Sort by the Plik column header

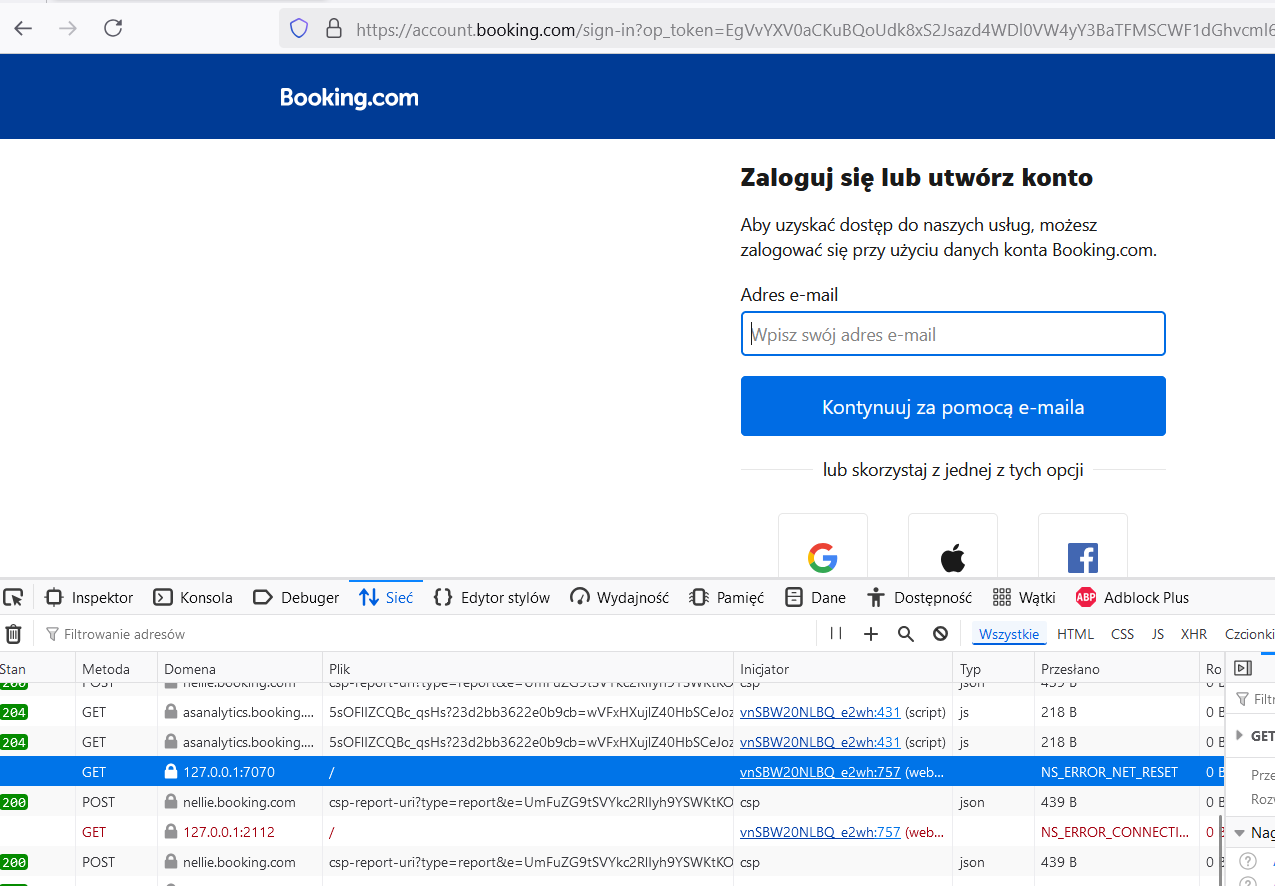coord(528,669)
